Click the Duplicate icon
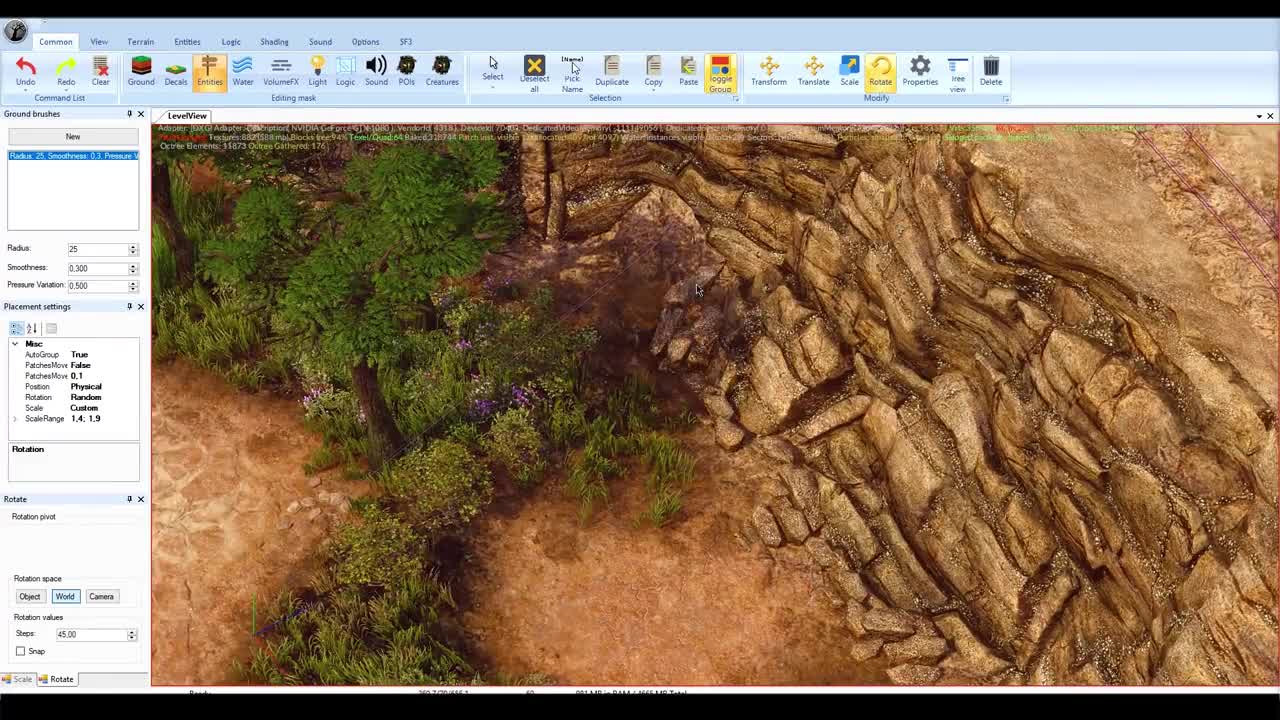 612,66
